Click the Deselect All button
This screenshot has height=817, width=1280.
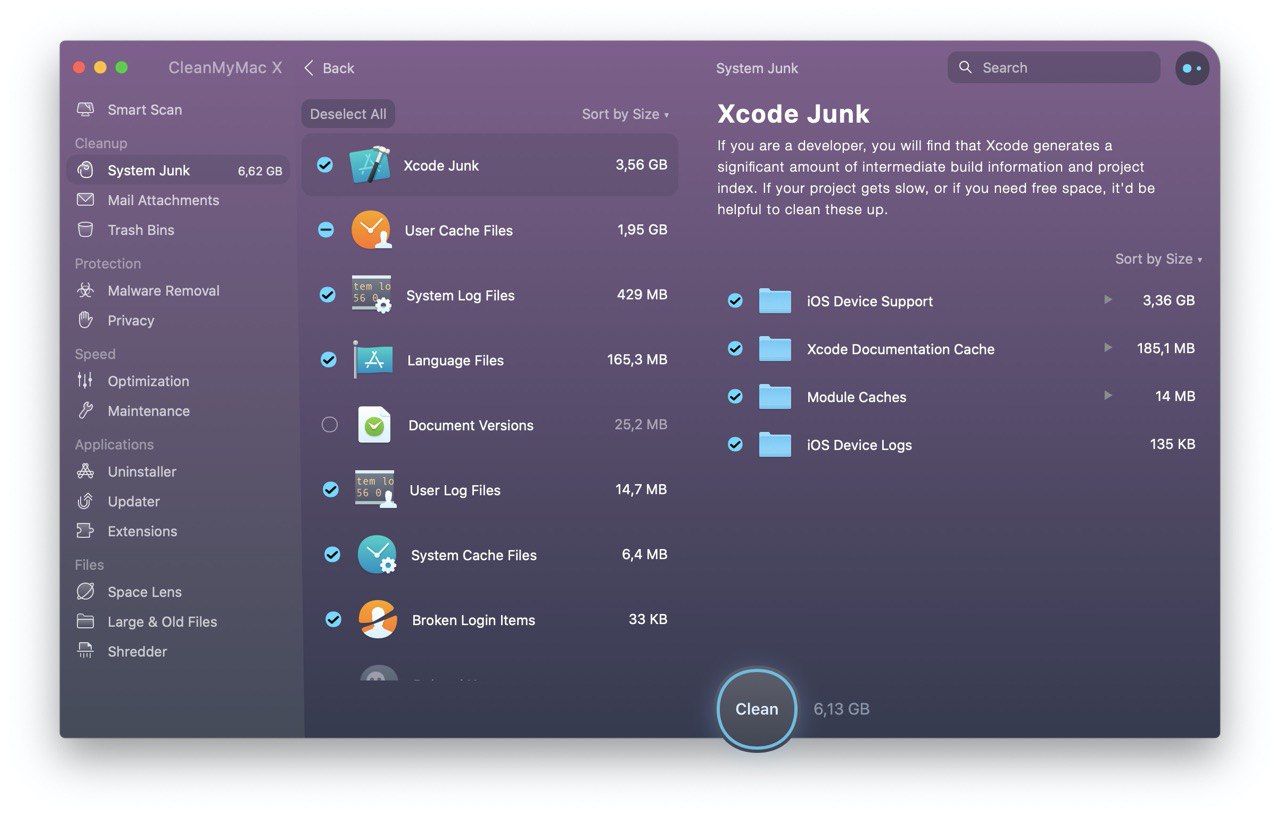(x=348, y=114)
